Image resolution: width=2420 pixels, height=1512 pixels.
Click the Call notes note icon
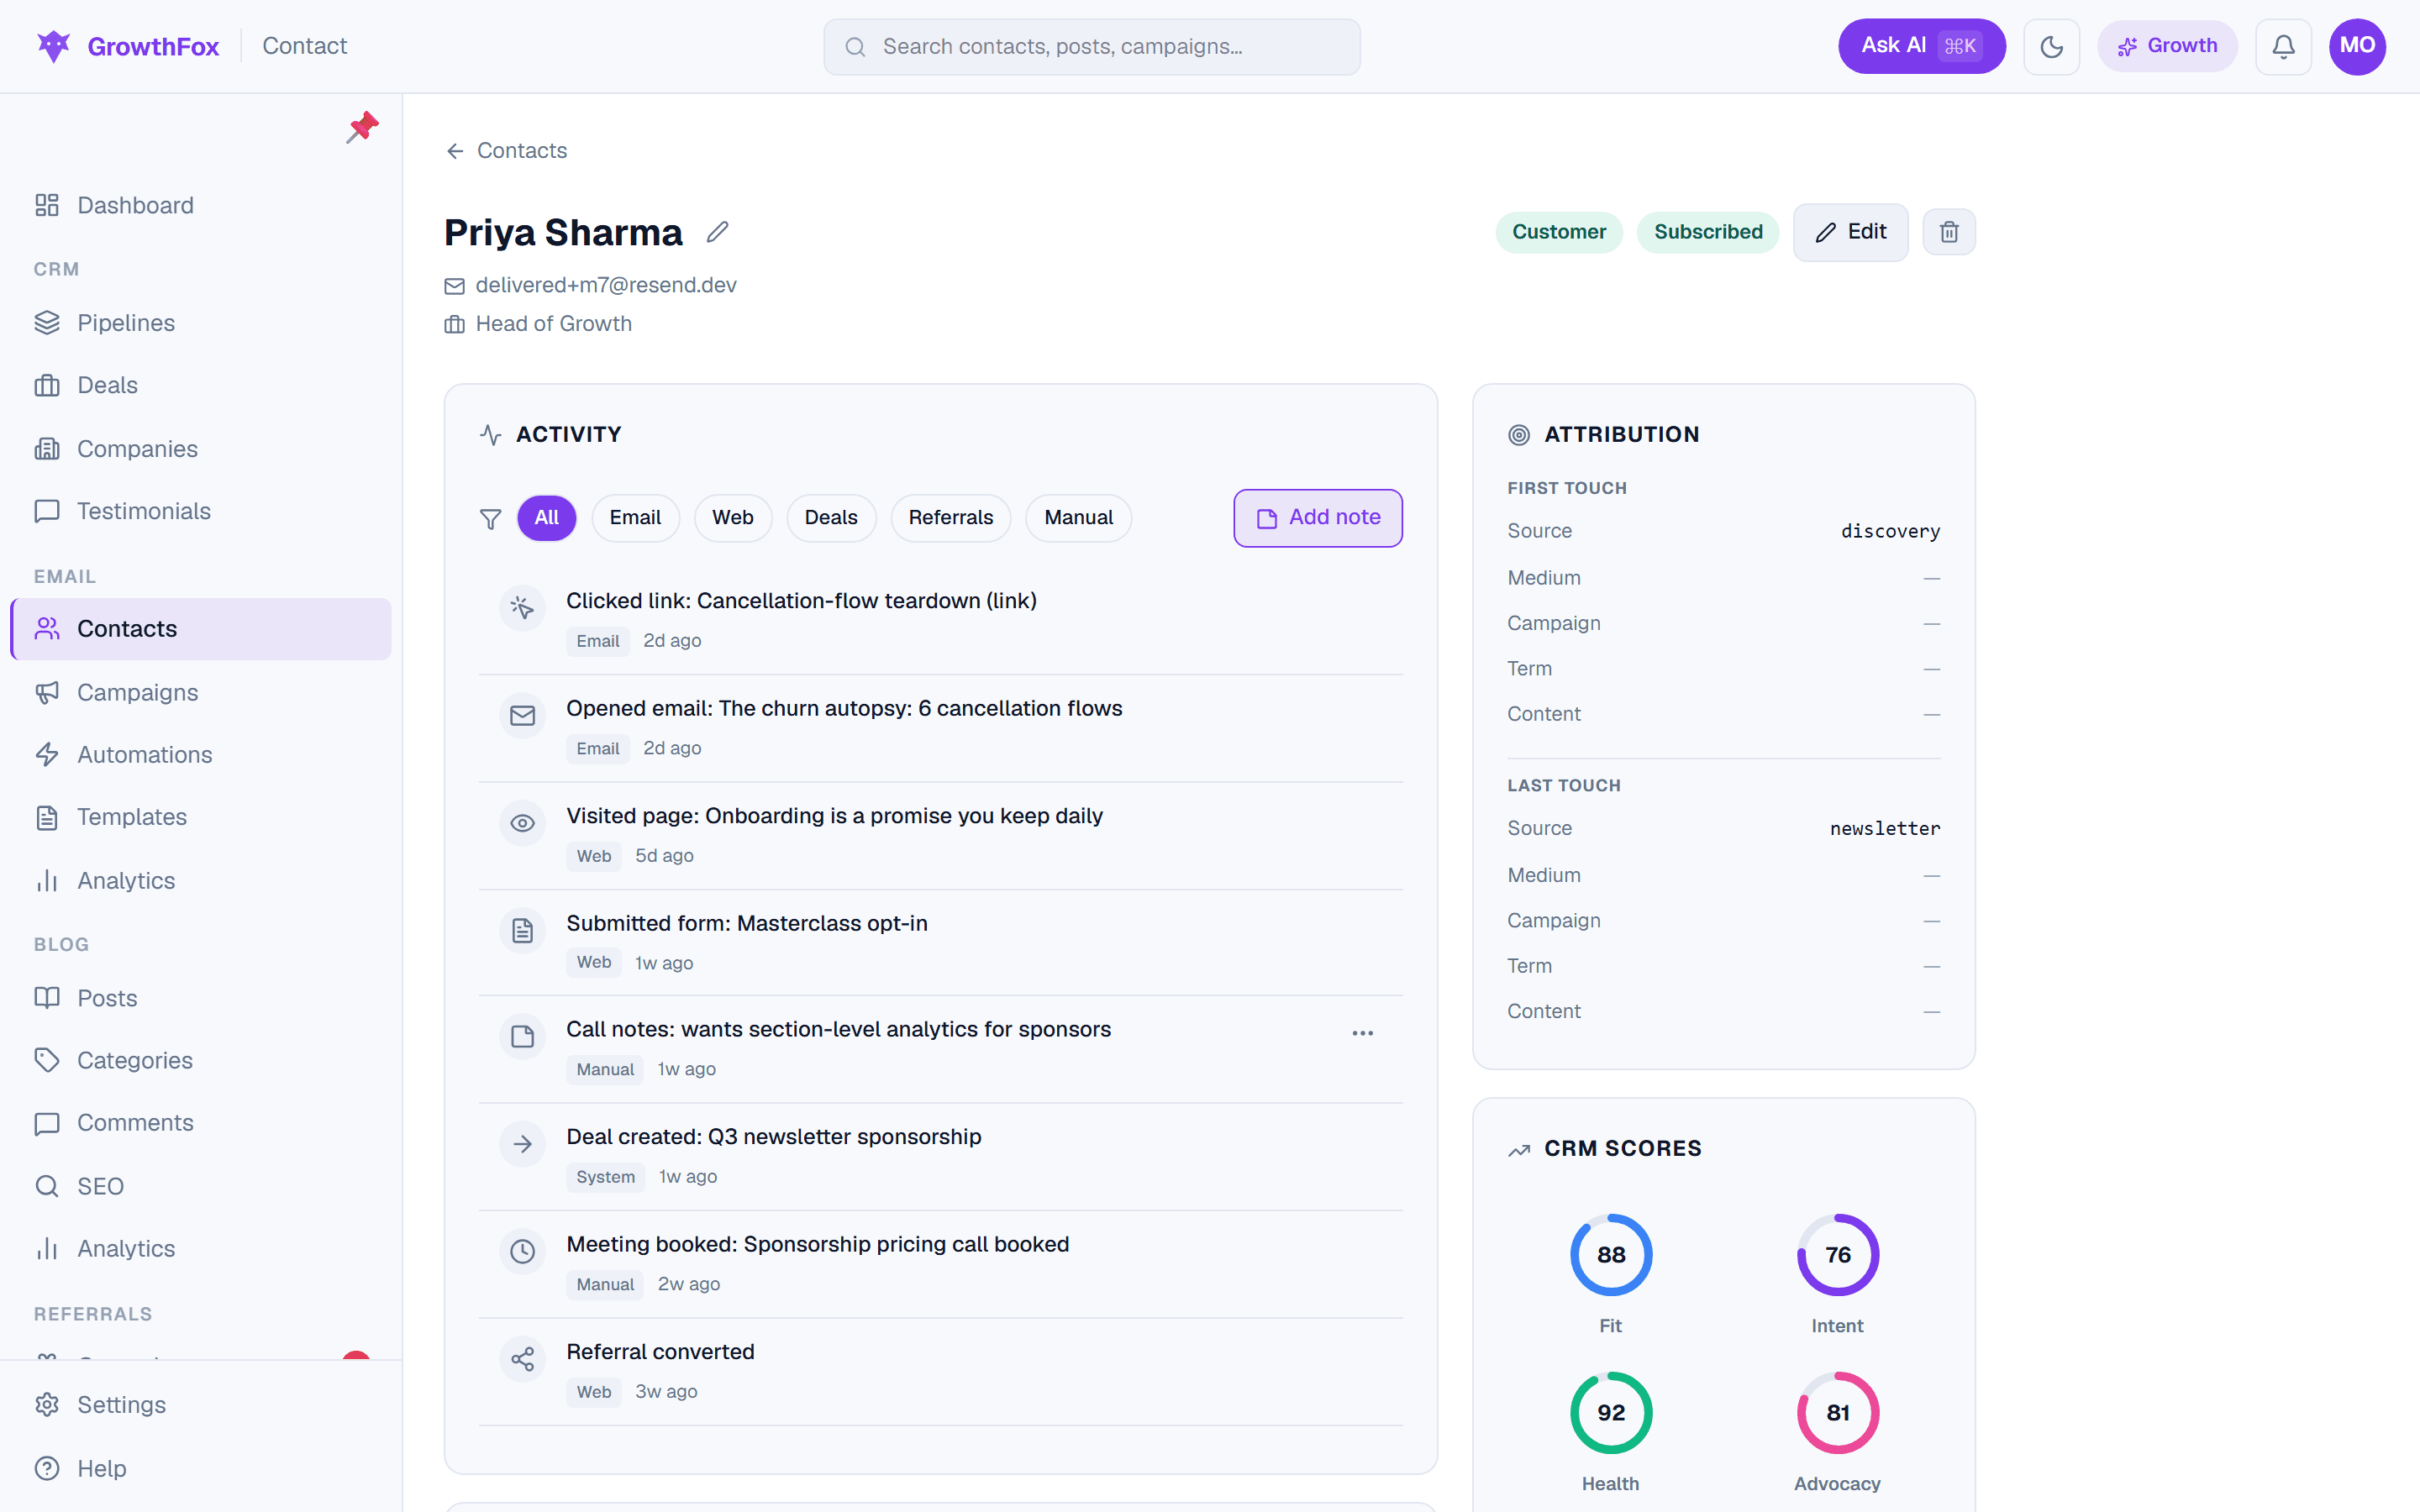tap(522, 1037)
